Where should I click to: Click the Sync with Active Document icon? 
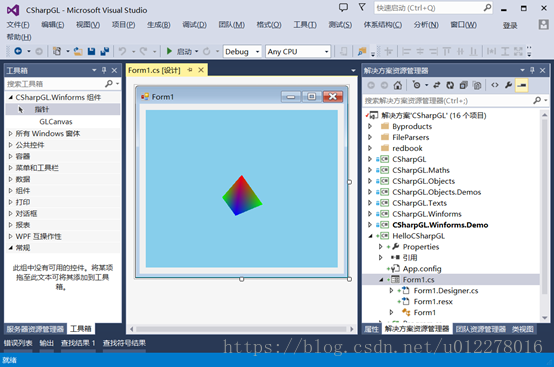coord(437,85)
